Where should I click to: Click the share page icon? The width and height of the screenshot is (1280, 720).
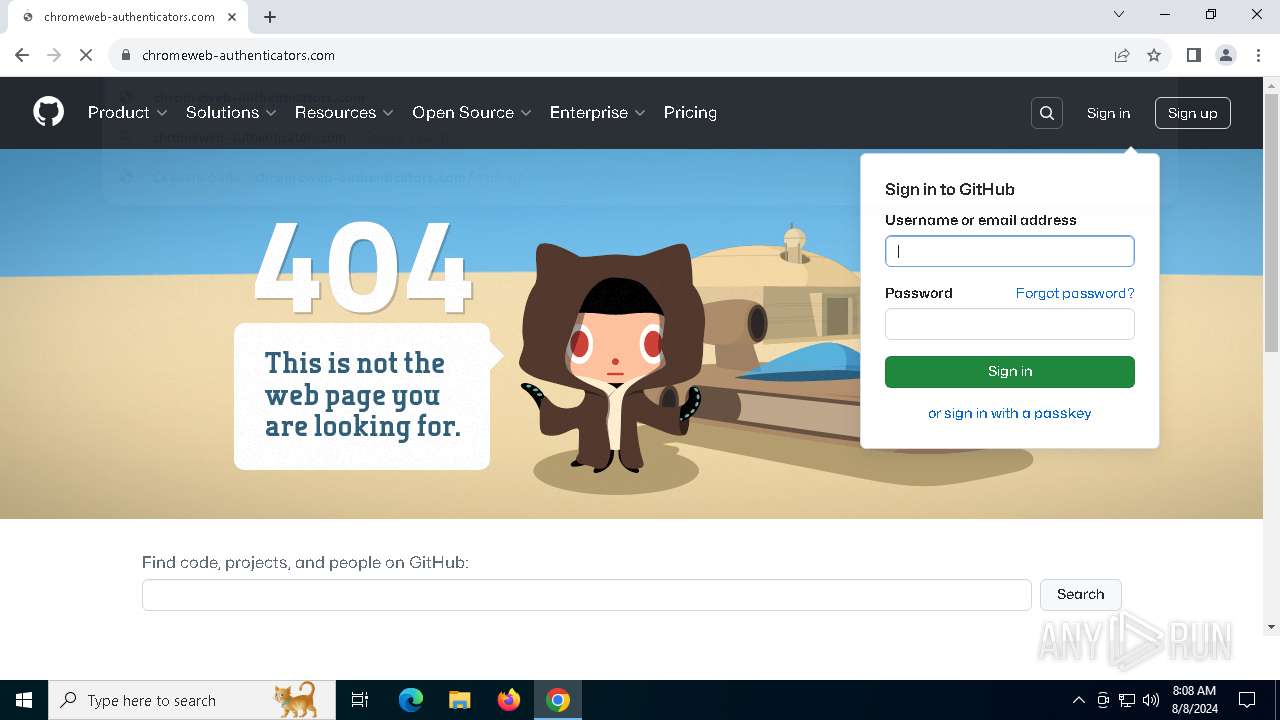coord(1122,55)
